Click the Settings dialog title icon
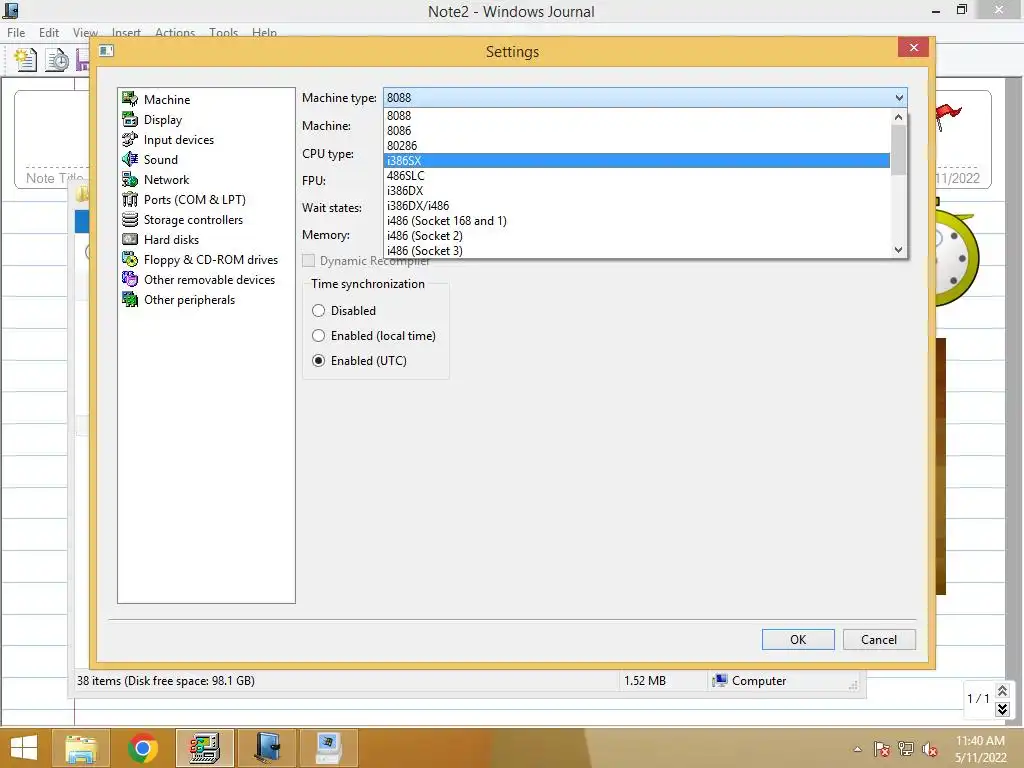Screen dimensions: 1024x768 (x=106, y=51)
